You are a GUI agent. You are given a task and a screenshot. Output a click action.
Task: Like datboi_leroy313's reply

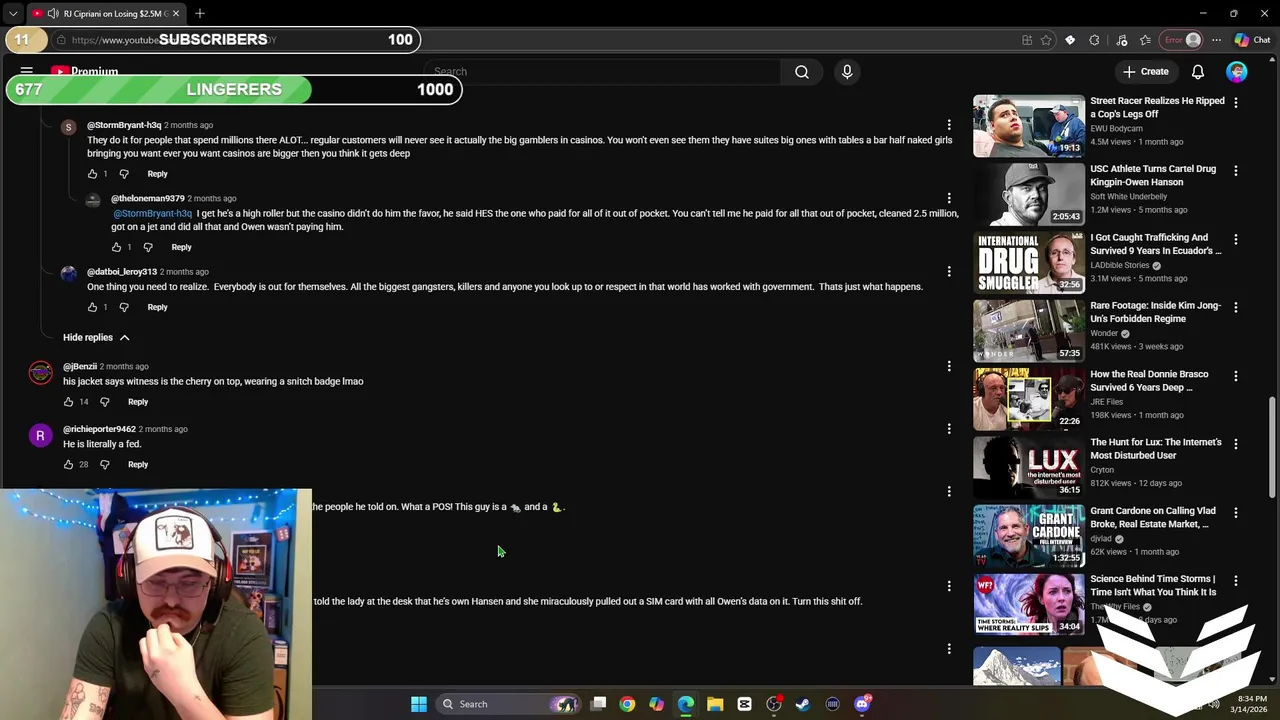[x=92, y=307]
